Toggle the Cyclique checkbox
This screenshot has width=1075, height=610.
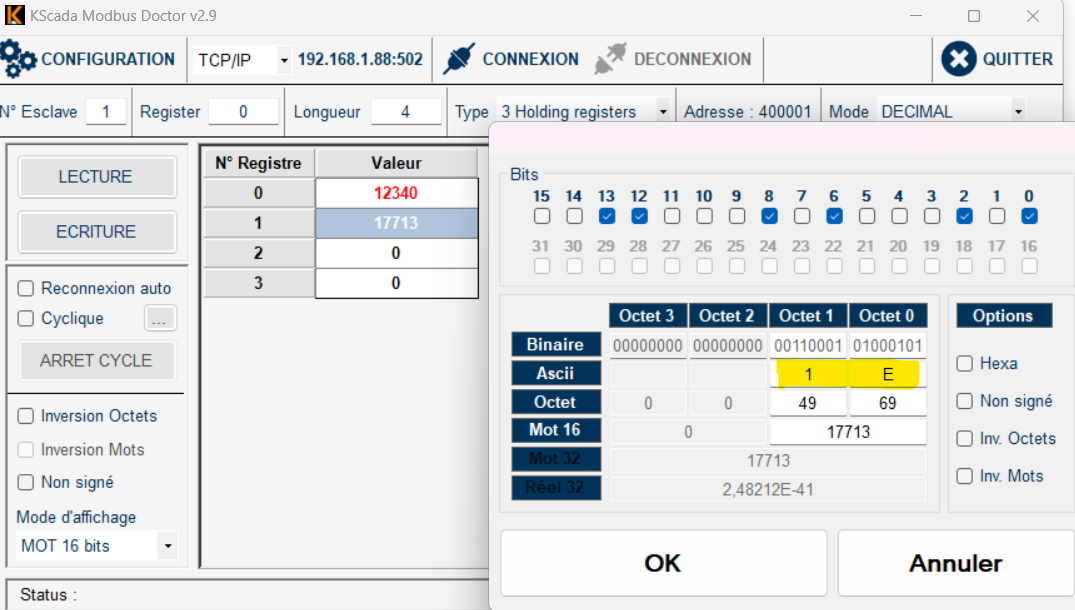[25, 319]
